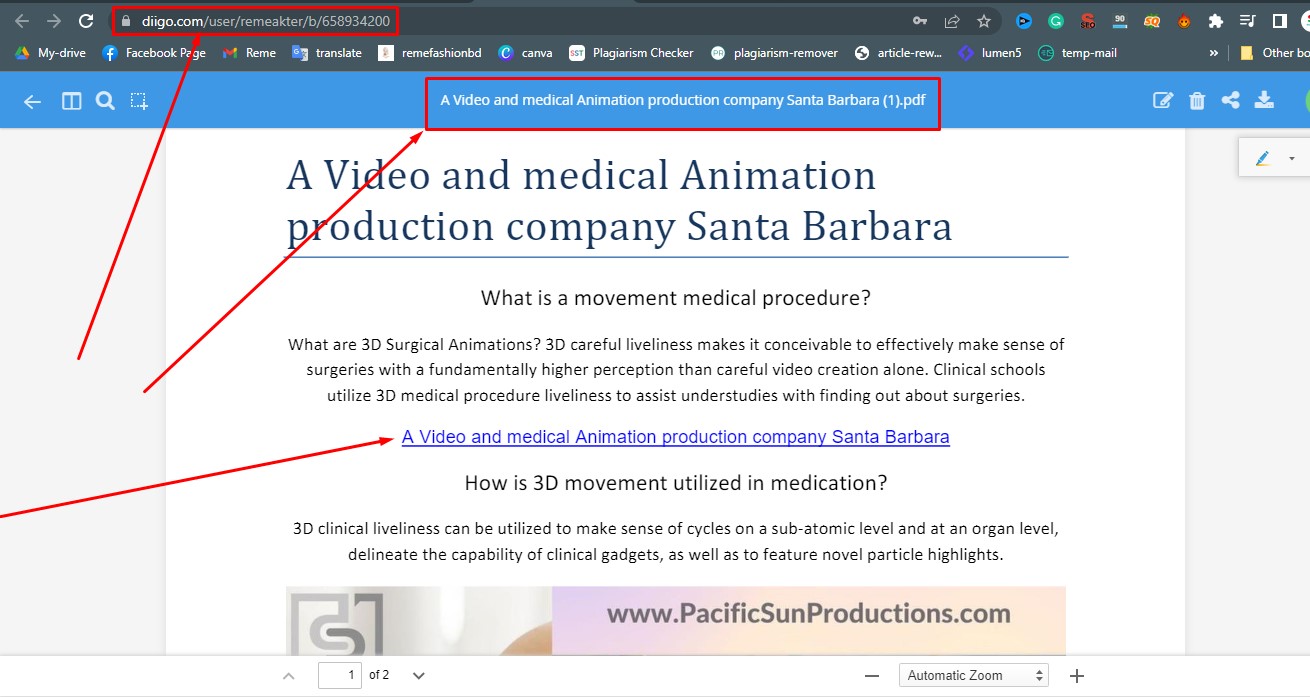The width and height of the screenshot is (1310, 697).
Task: Zoom in with the plus control
Action: pyautogui.click(x=1075, y=675)
